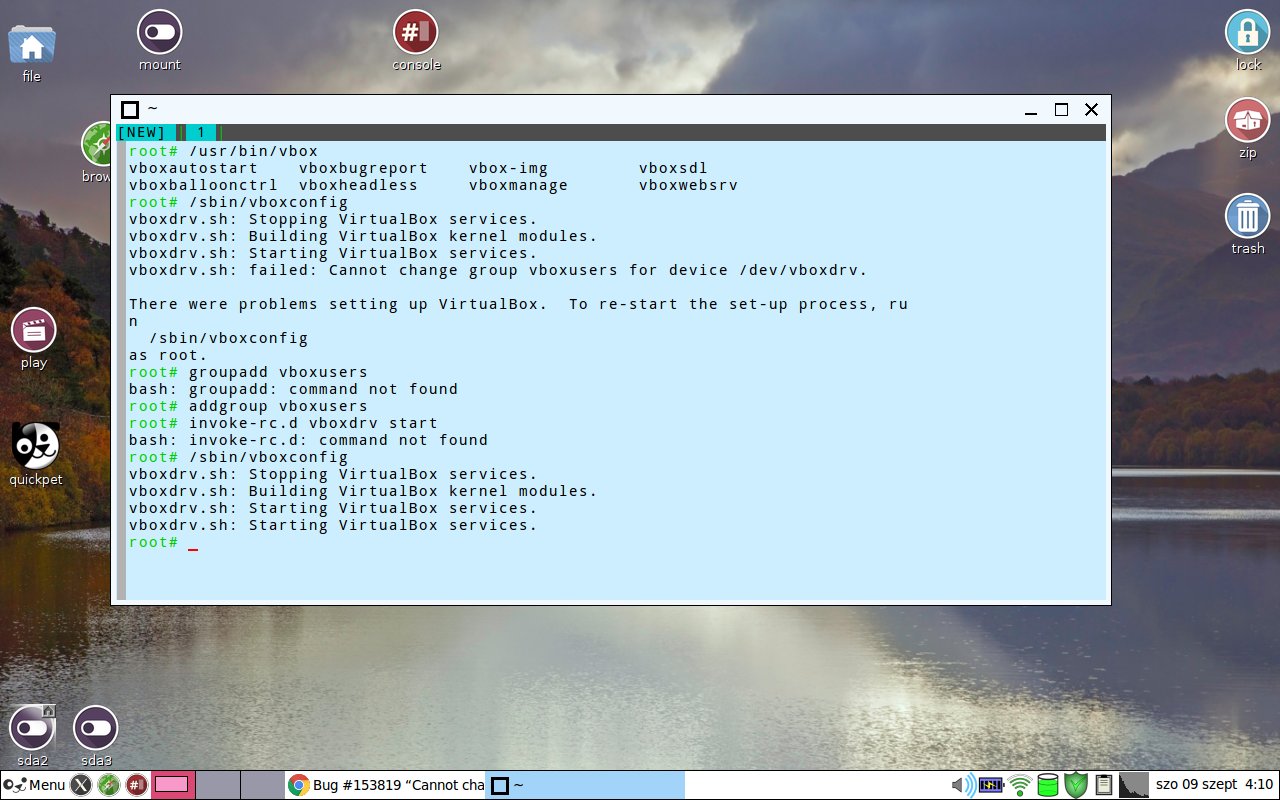Click the green shield firewall tray icon
The width and height of the screenshot is (1280, 800).
(x=1075, y=785)
